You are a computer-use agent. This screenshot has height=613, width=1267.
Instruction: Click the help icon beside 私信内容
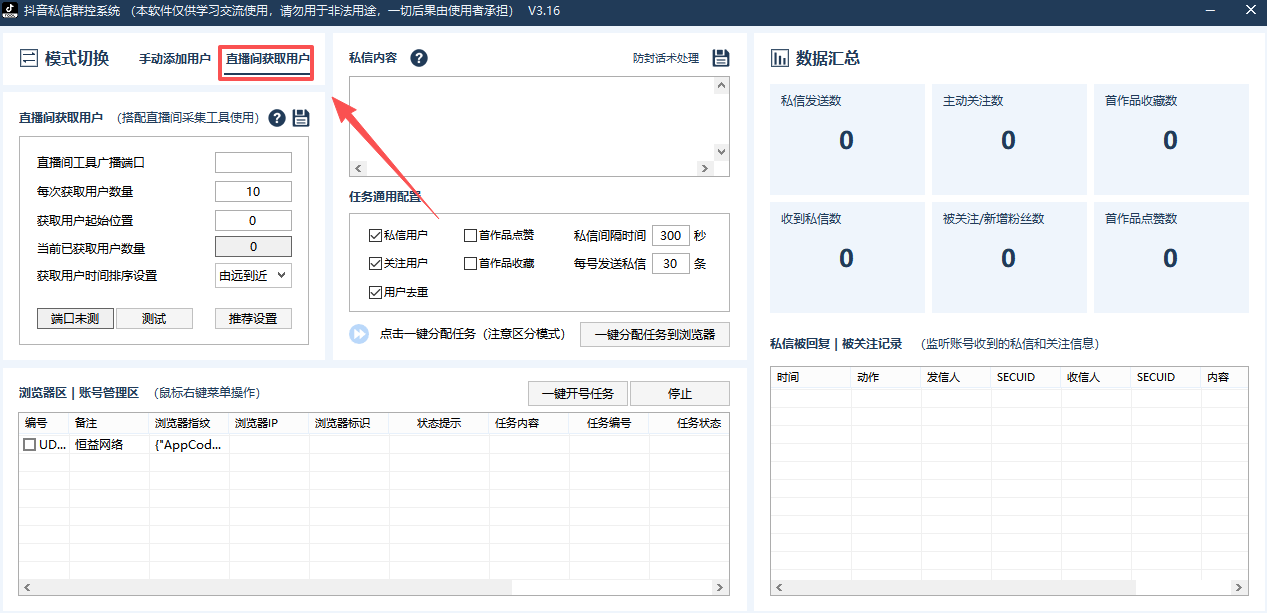coord(419,58)
